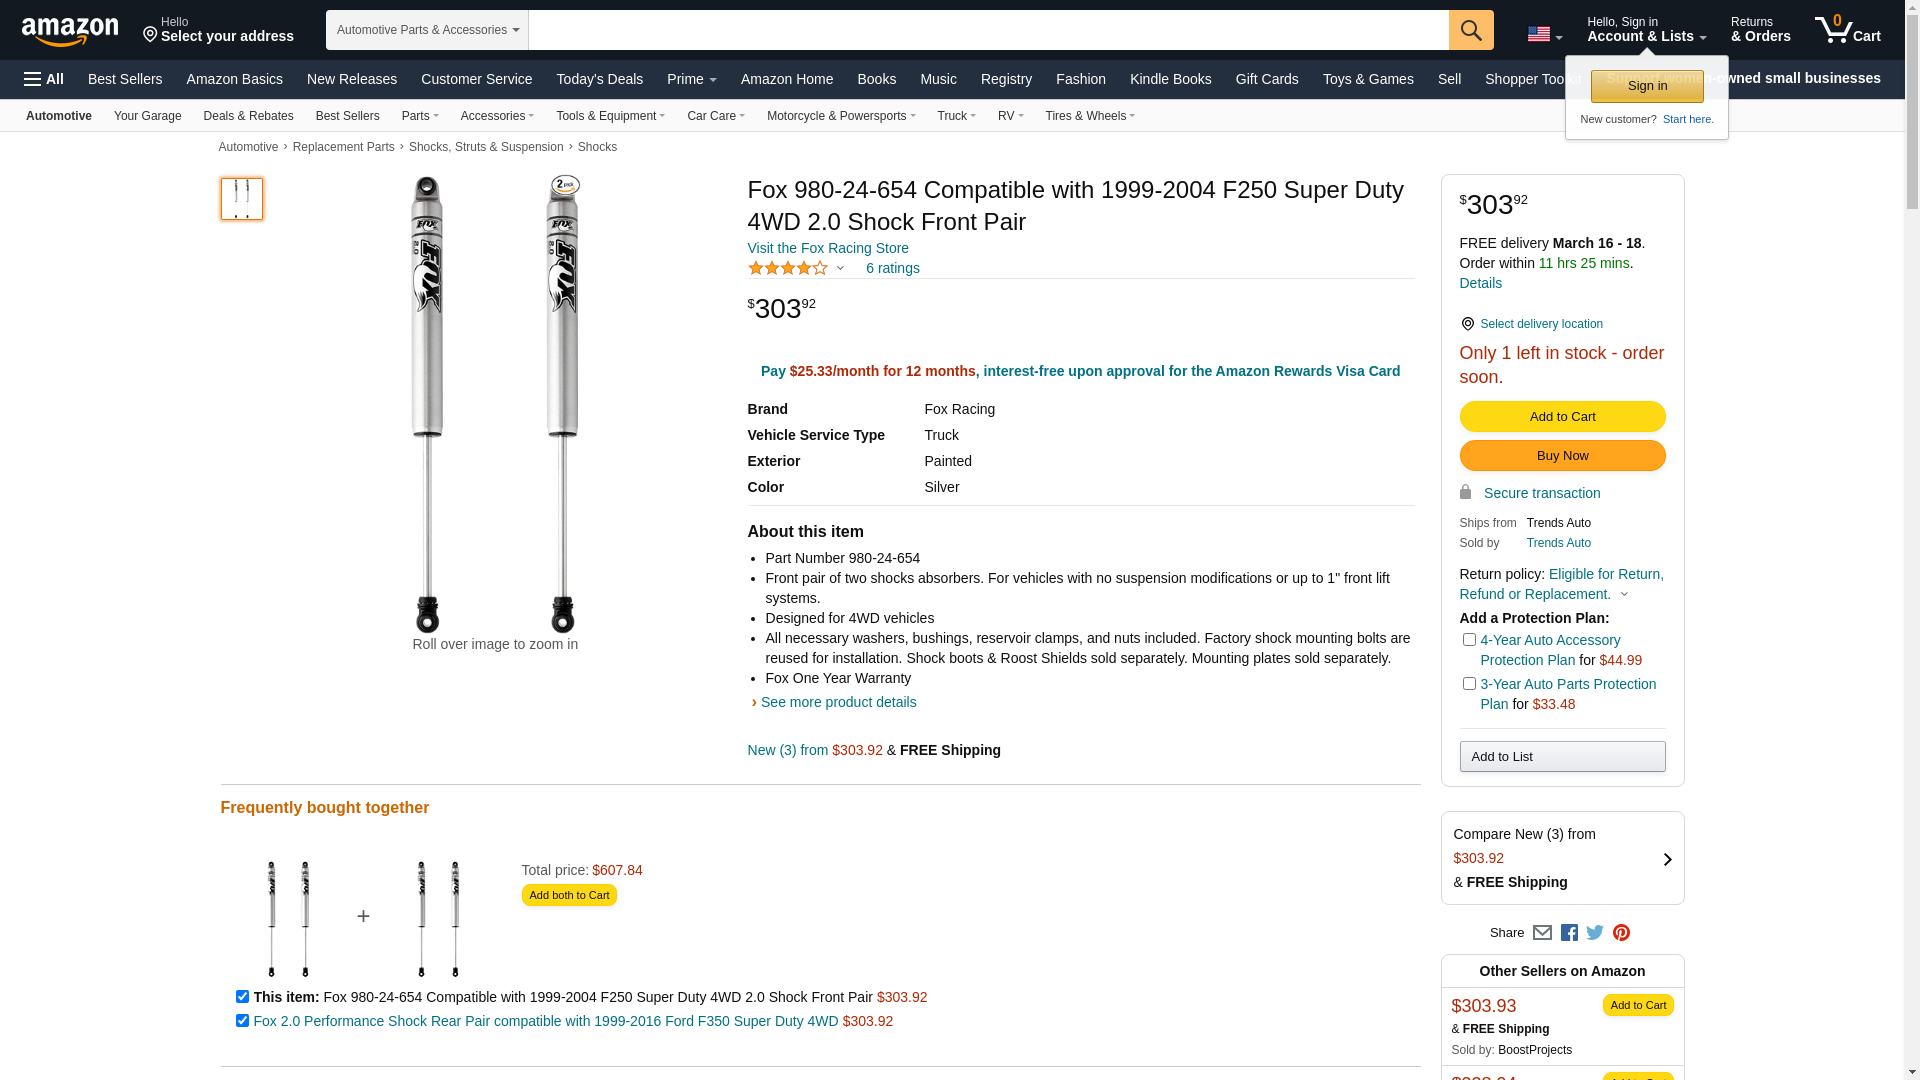Go to Today's Deals
The width and height of the screenshot is (1920, 1080).
(599, 79)
